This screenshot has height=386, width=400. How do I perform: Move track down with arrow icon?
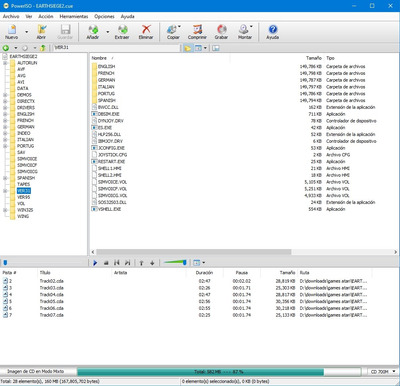pos(152,263)
